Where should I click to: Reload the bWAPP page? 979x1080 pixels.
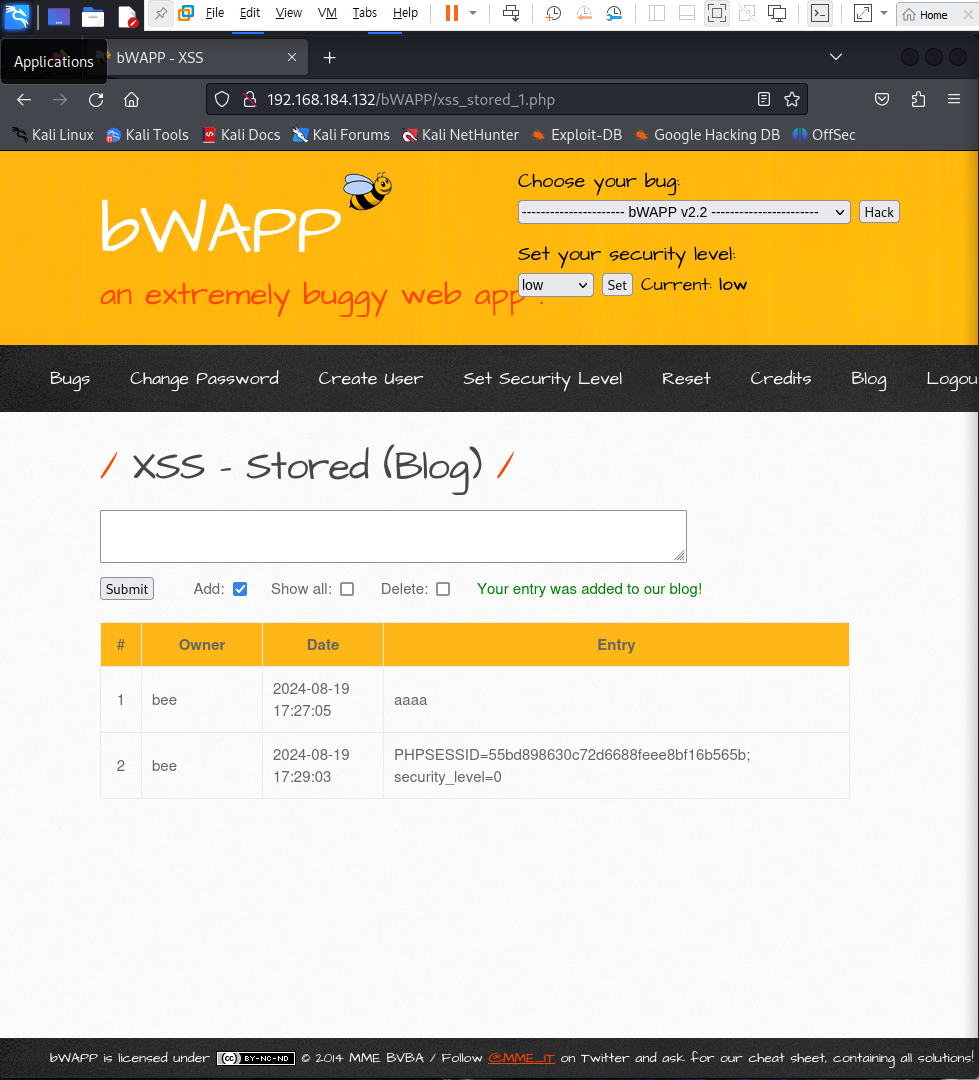(96, 100)
